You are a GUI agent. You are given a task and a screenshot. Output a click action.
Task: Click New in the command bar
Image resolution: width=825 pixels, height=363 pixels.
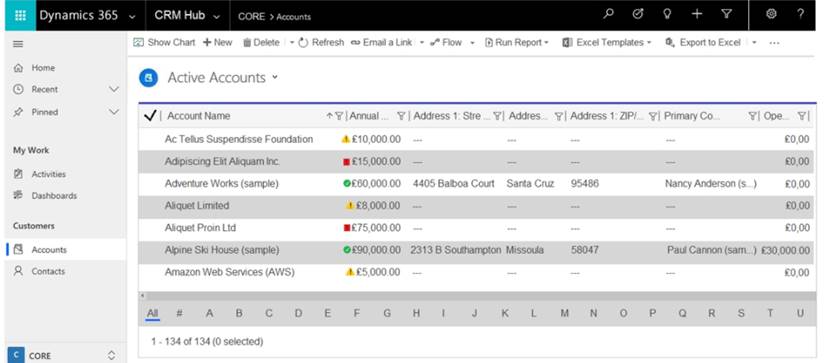point(217,43)
